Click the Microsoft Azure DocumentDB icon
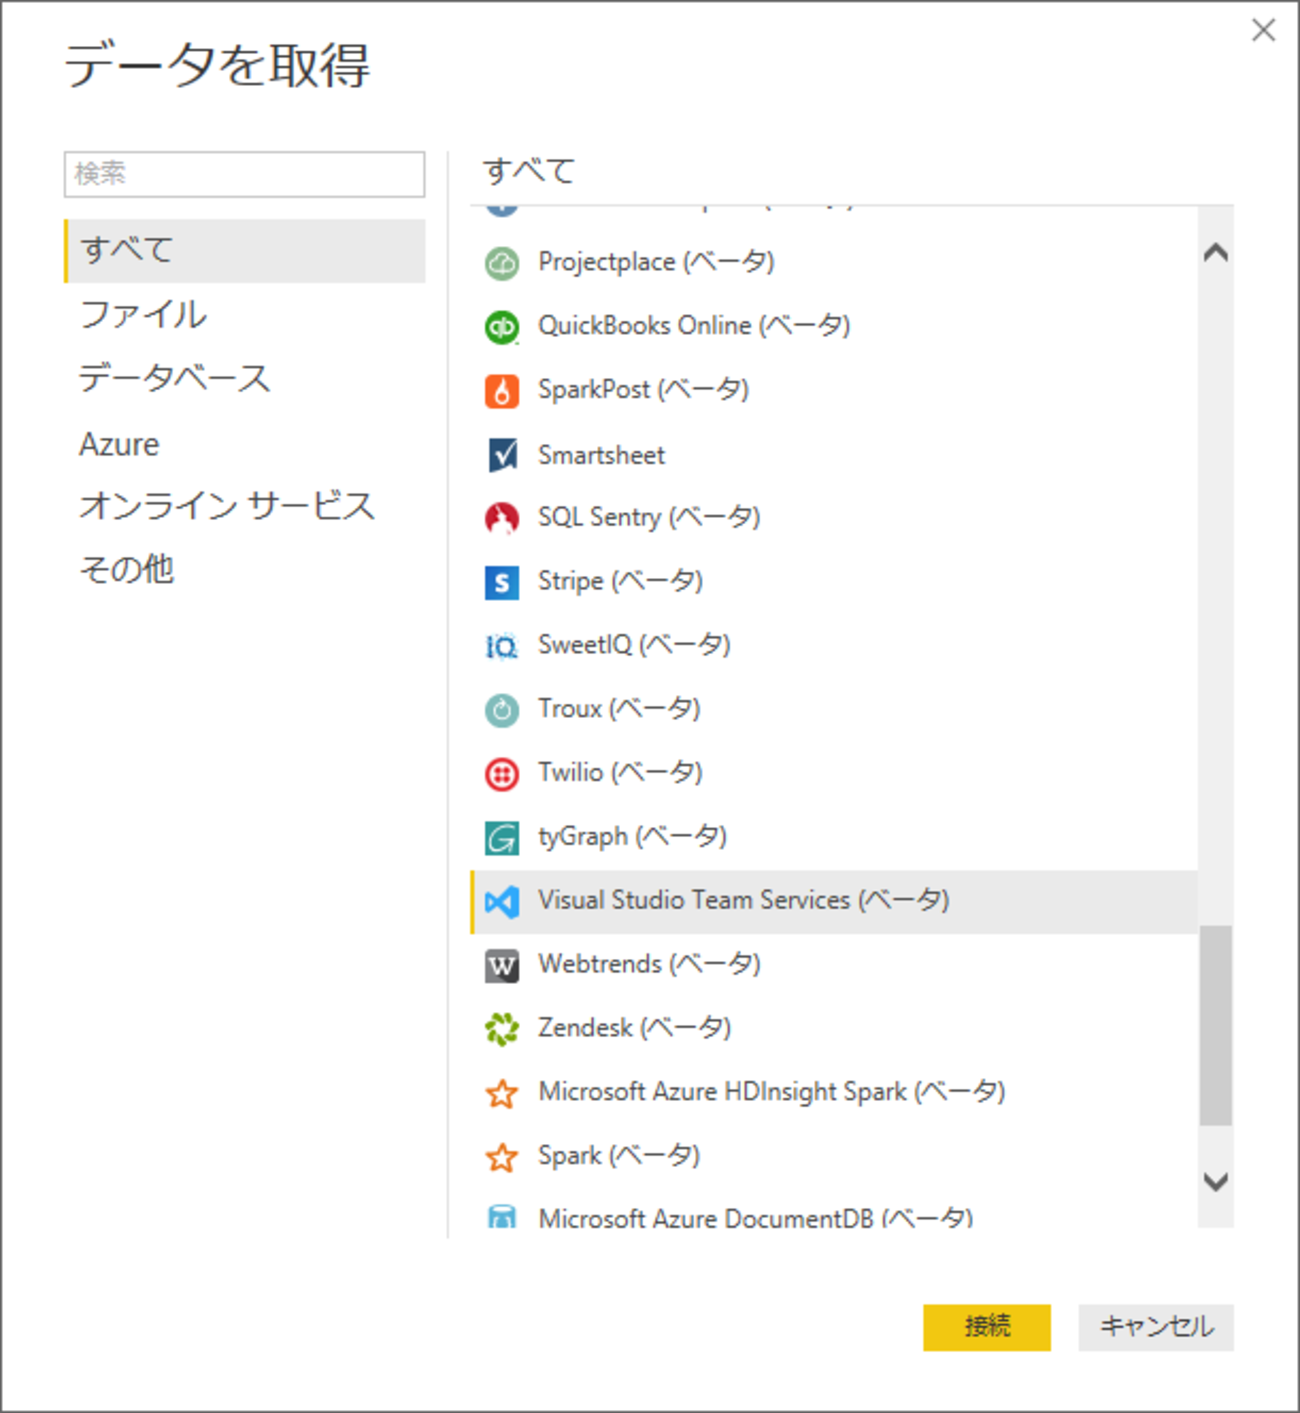Viewport: 1300px width, 1413px height. click(502, 1216)
